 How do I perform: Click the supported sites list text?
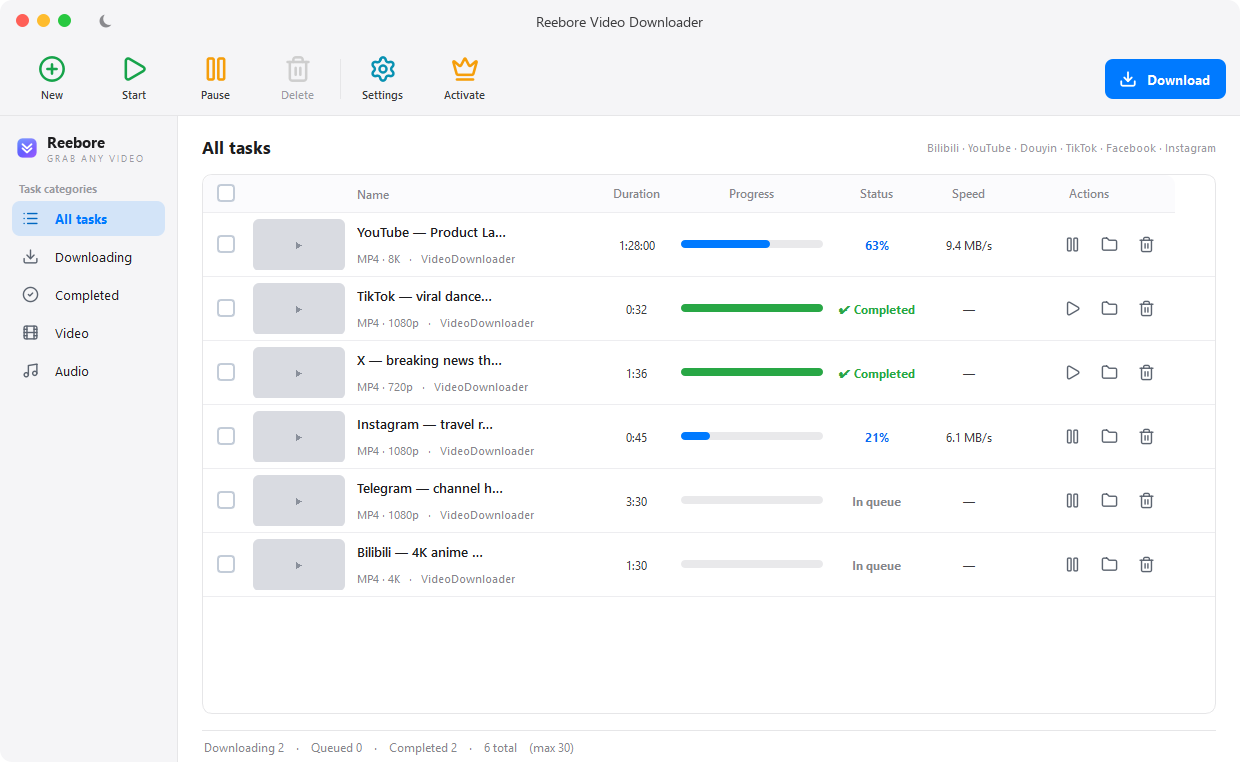[1071, 148]
